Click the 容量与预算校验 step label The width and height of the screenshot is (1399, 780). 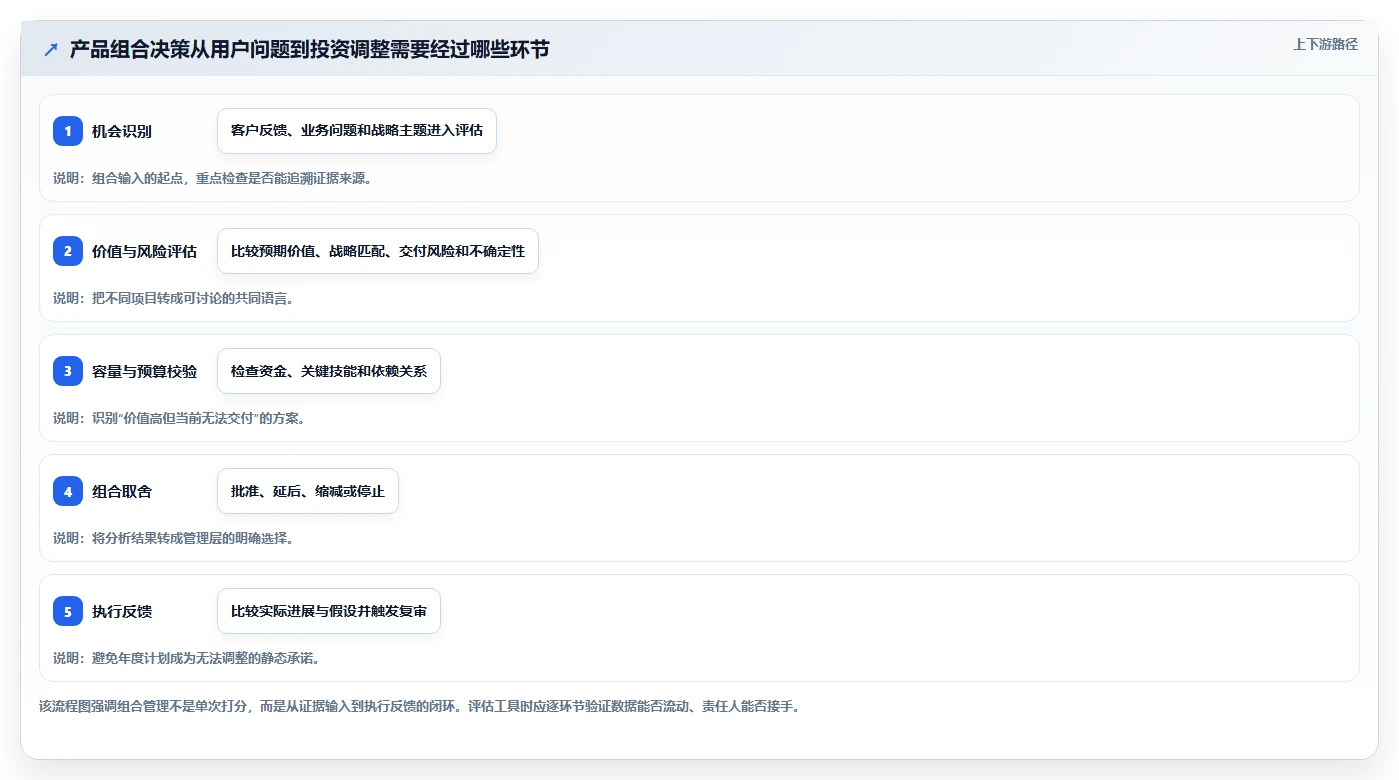point(144,371)
